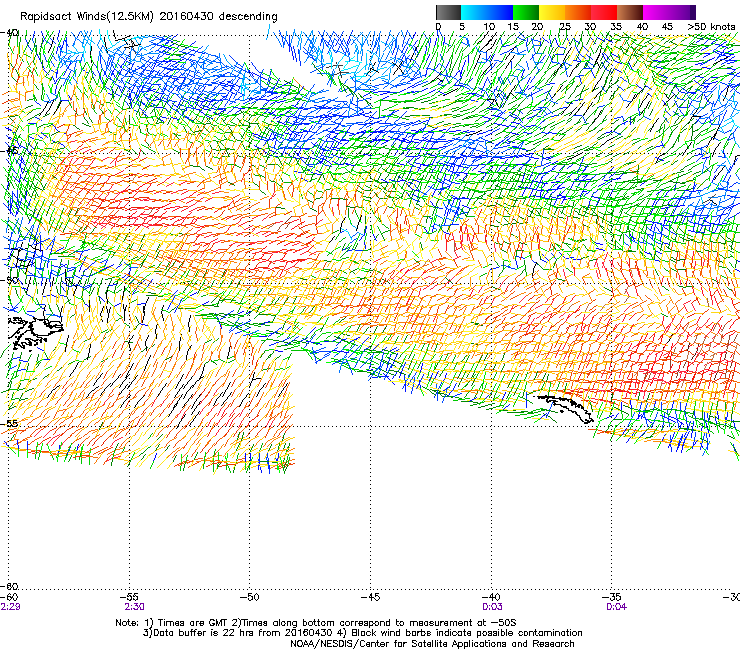Viewport: 740px width, 650px height.
Task: Click the purple 45-50 knots legend swatch
Action: coord(682,12)
